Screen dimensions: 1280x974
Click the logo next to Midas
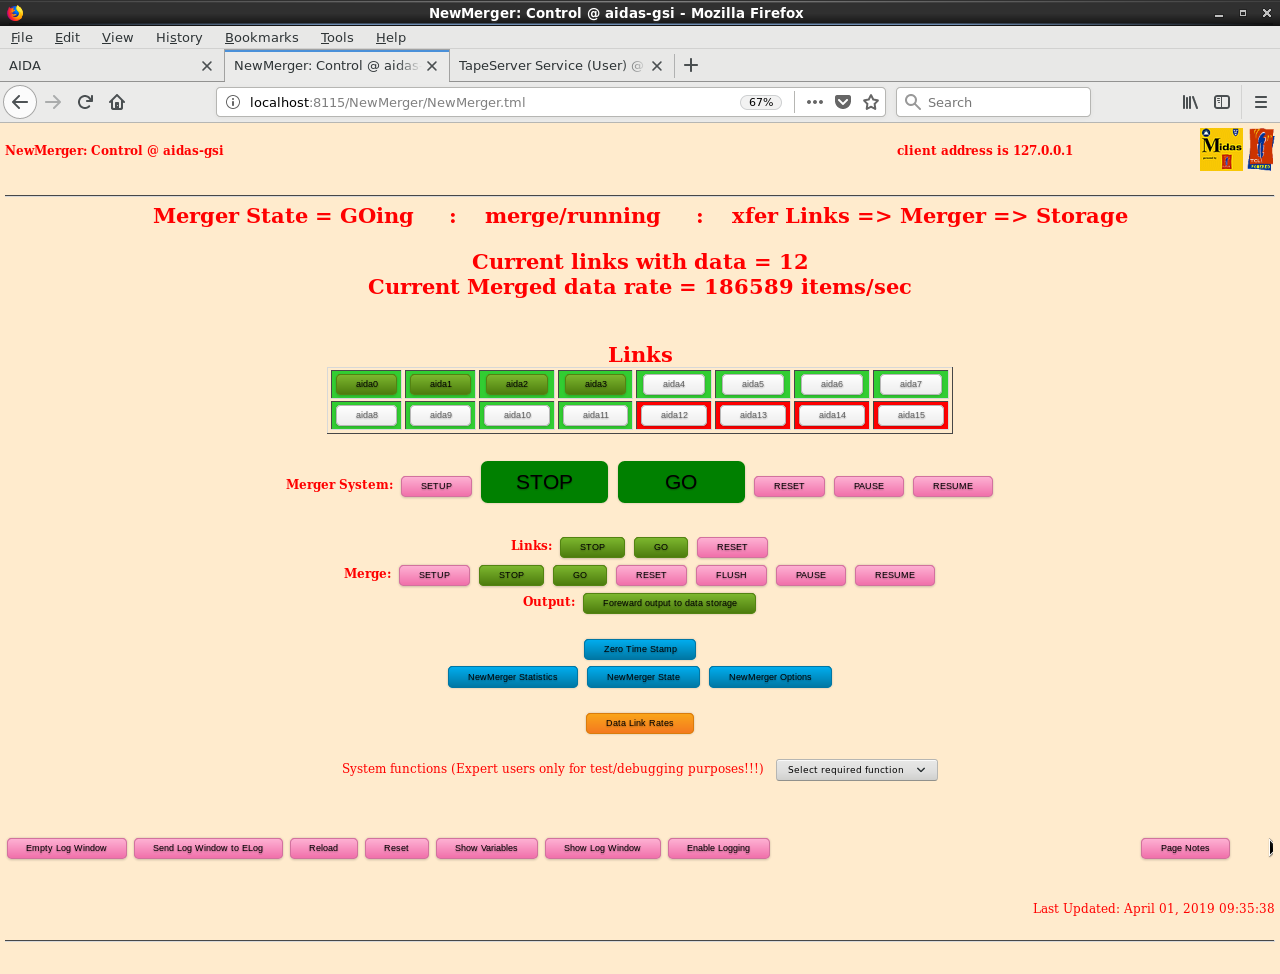[1261, 149]
